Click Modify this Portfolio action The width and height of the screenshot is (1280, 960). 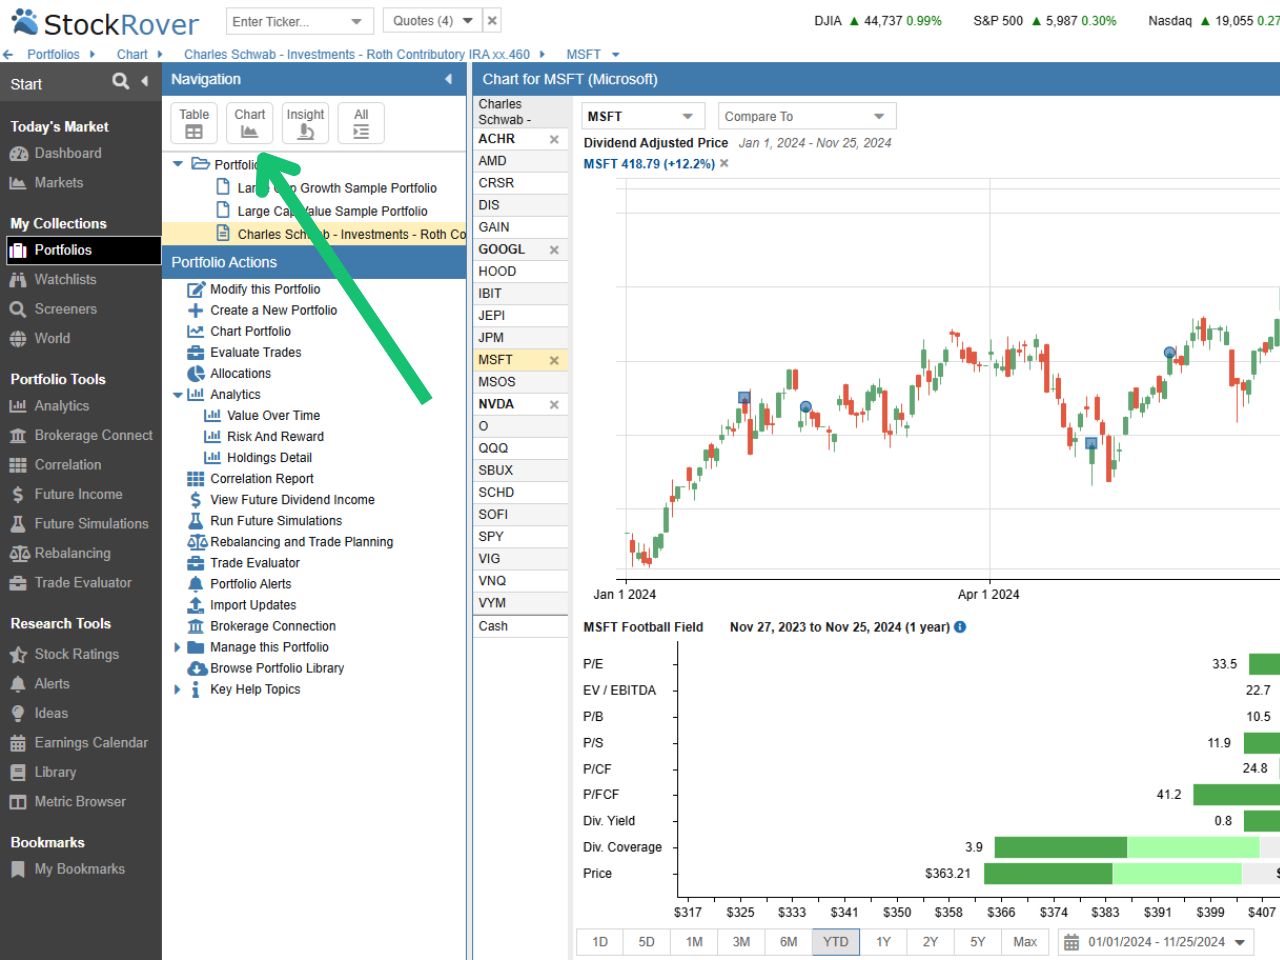pos(264,289)
